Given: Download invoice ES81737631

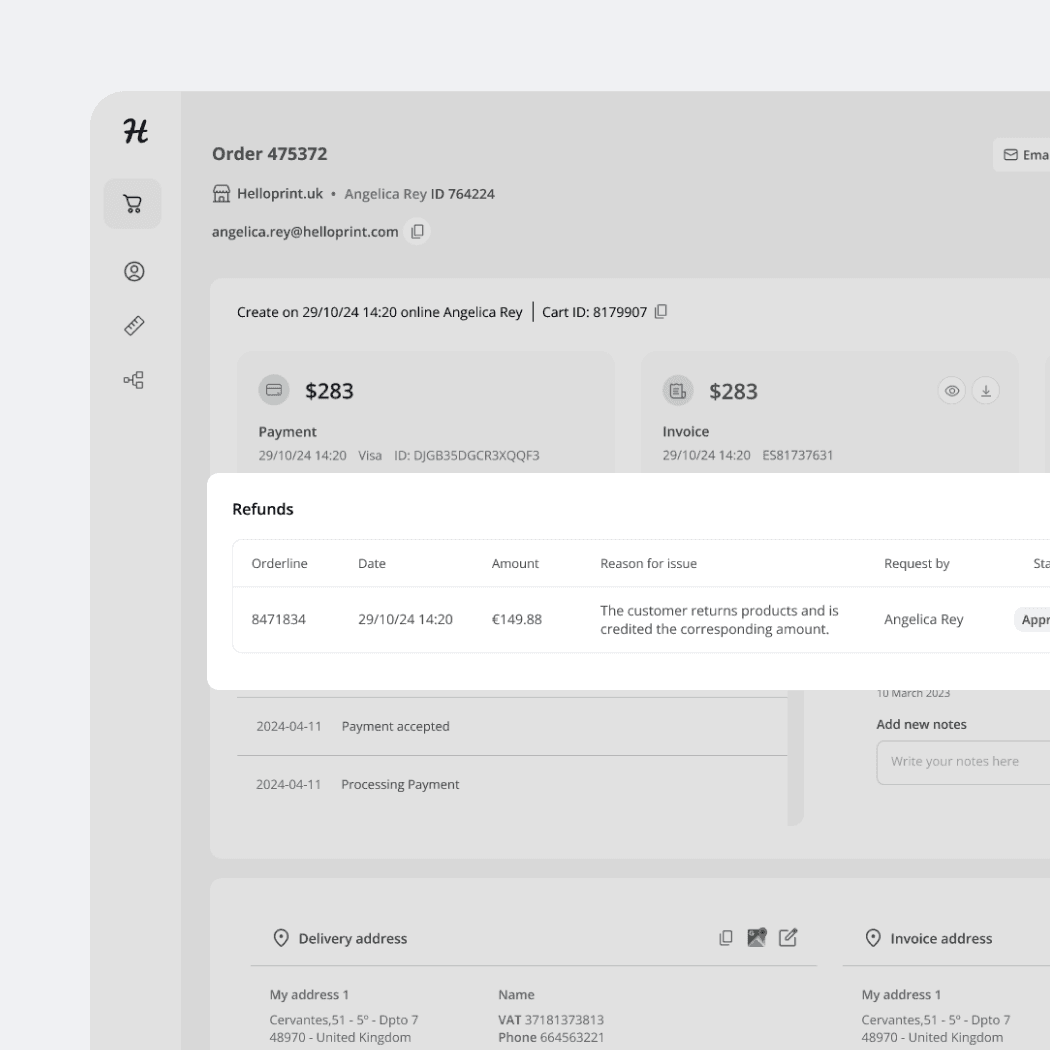Looking at the screenshot, I should click(986, 390).
